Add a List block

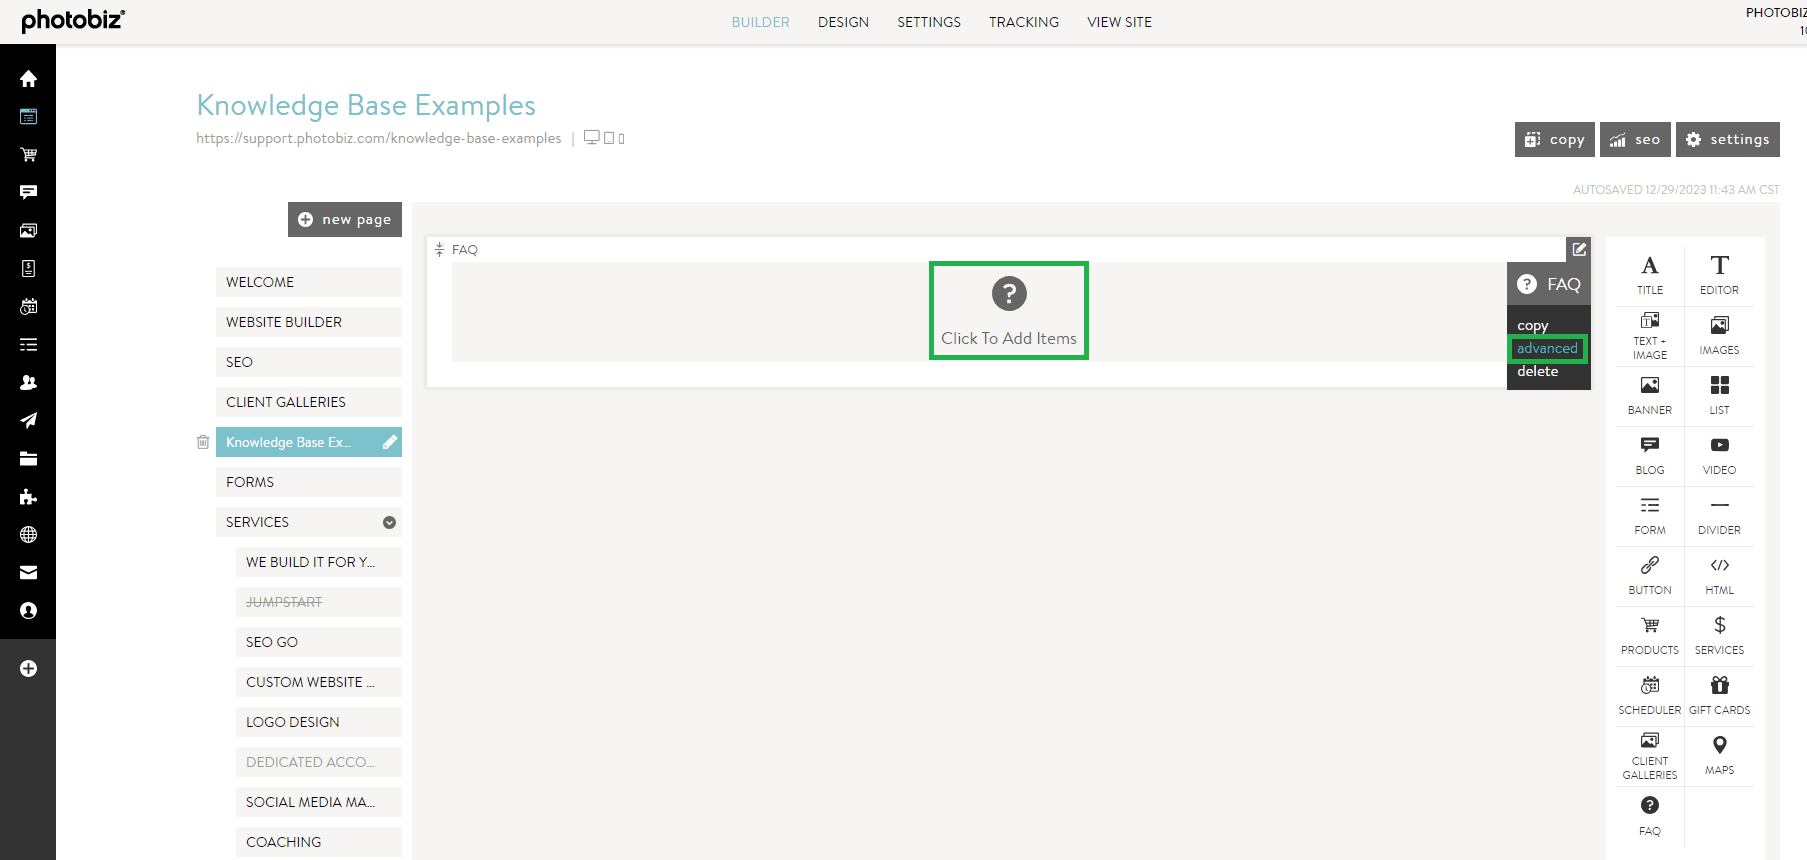1719,395
